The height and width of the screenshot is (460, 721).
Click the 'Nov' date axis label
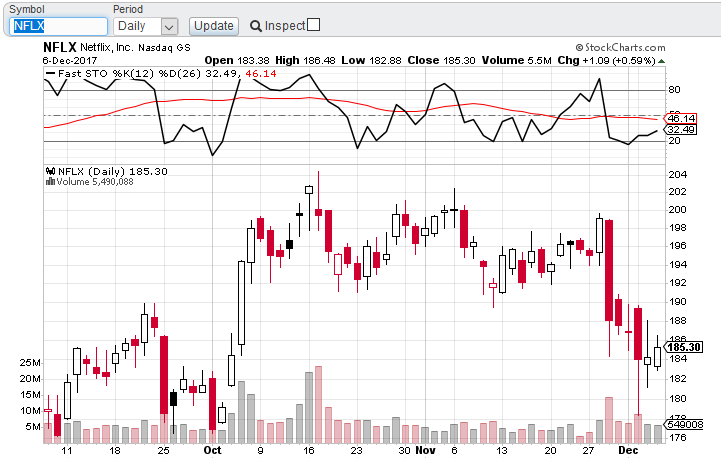click(x=425, y=450)
